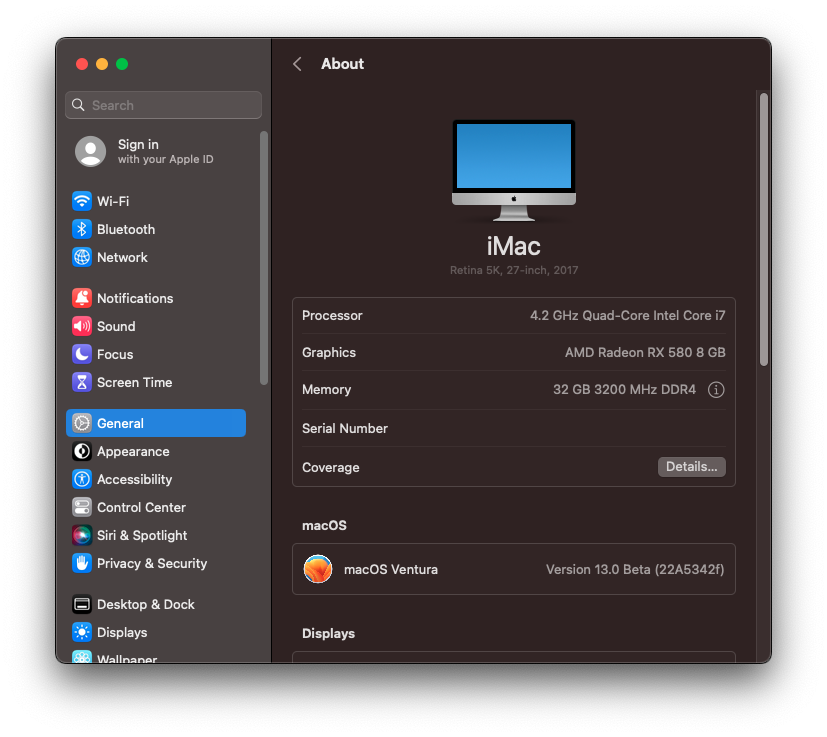The height and width of the screenshot is (737, 827).
Task: Click the AMD Radeon RX 580 value
Action: point(645,352)
